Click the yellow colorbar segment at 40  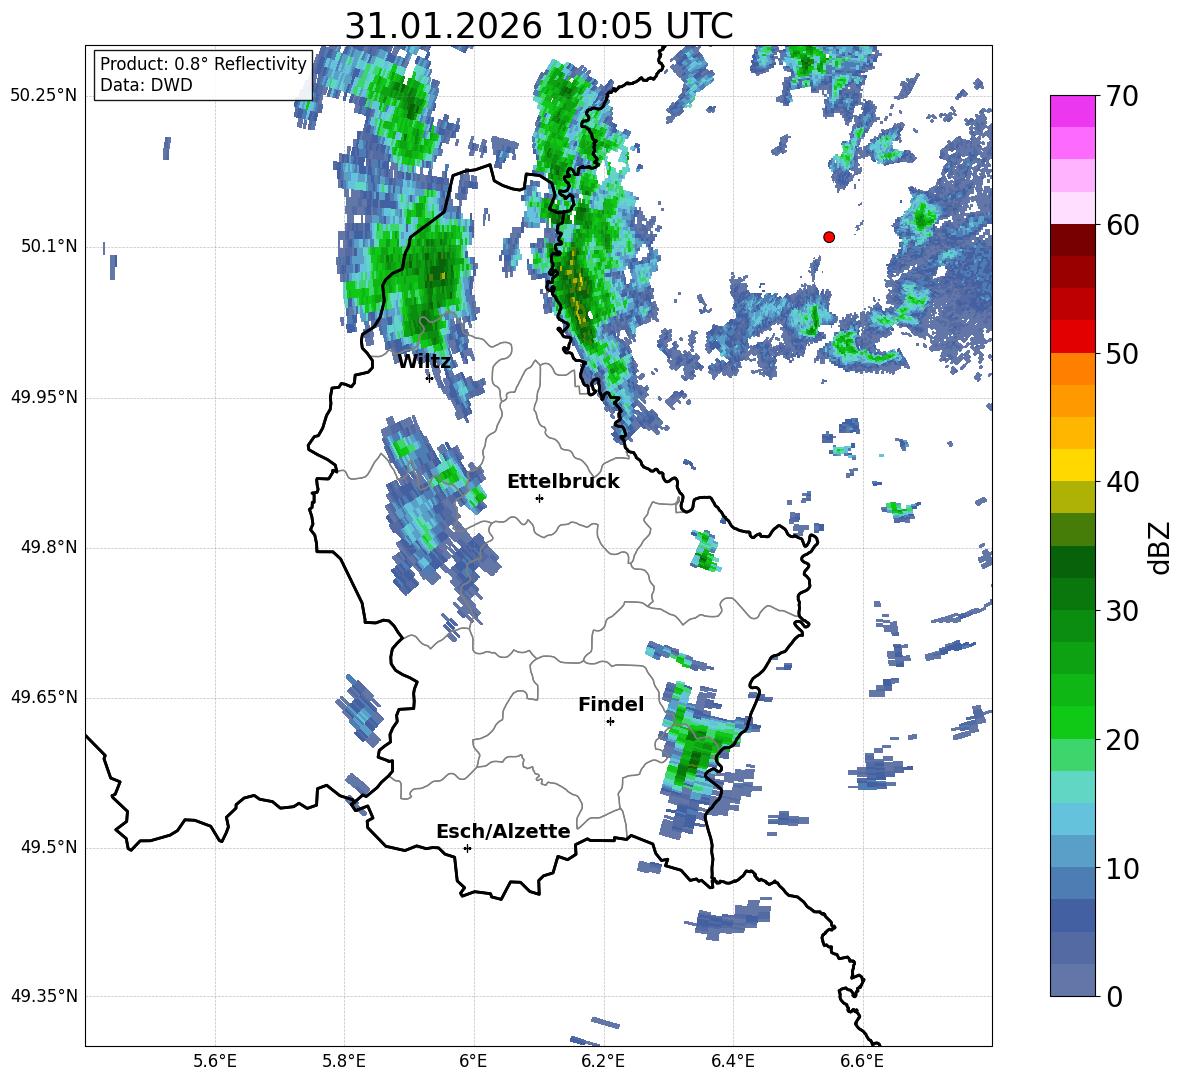click(x=1072, y=465)
